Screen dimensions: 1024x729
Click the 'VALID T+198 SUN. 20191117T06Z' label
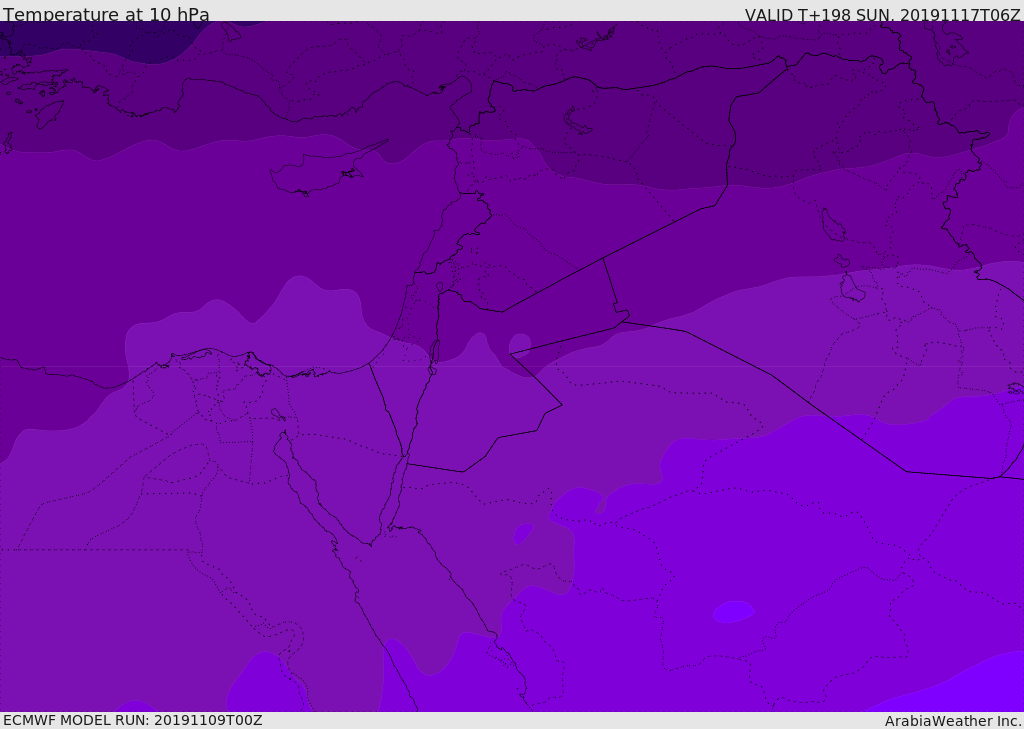[882, 14]
